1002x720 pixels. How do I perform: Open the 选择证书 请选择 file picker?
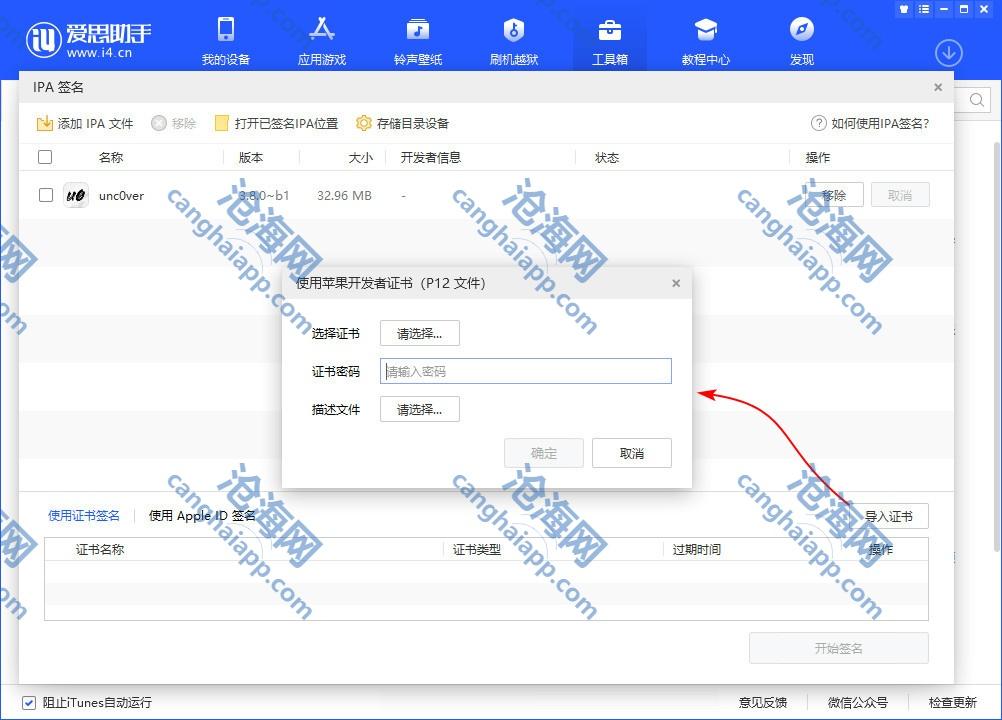pyautogui.click(x=419, y=334)
